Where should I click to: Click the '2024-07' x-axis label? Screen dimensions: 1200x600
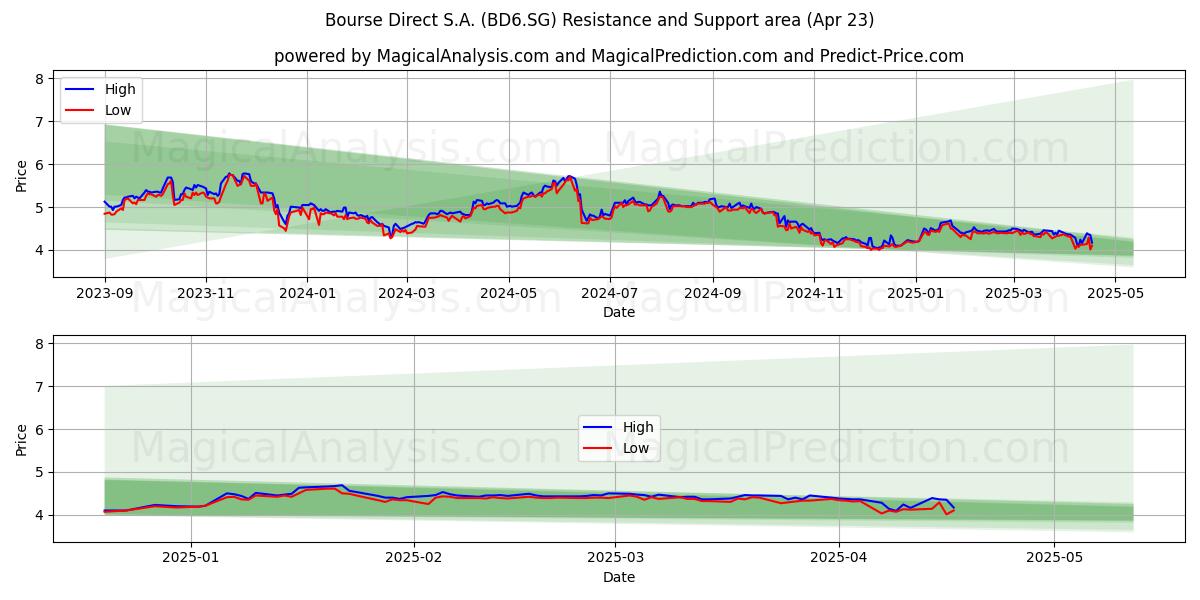click(x=610, y=295)
